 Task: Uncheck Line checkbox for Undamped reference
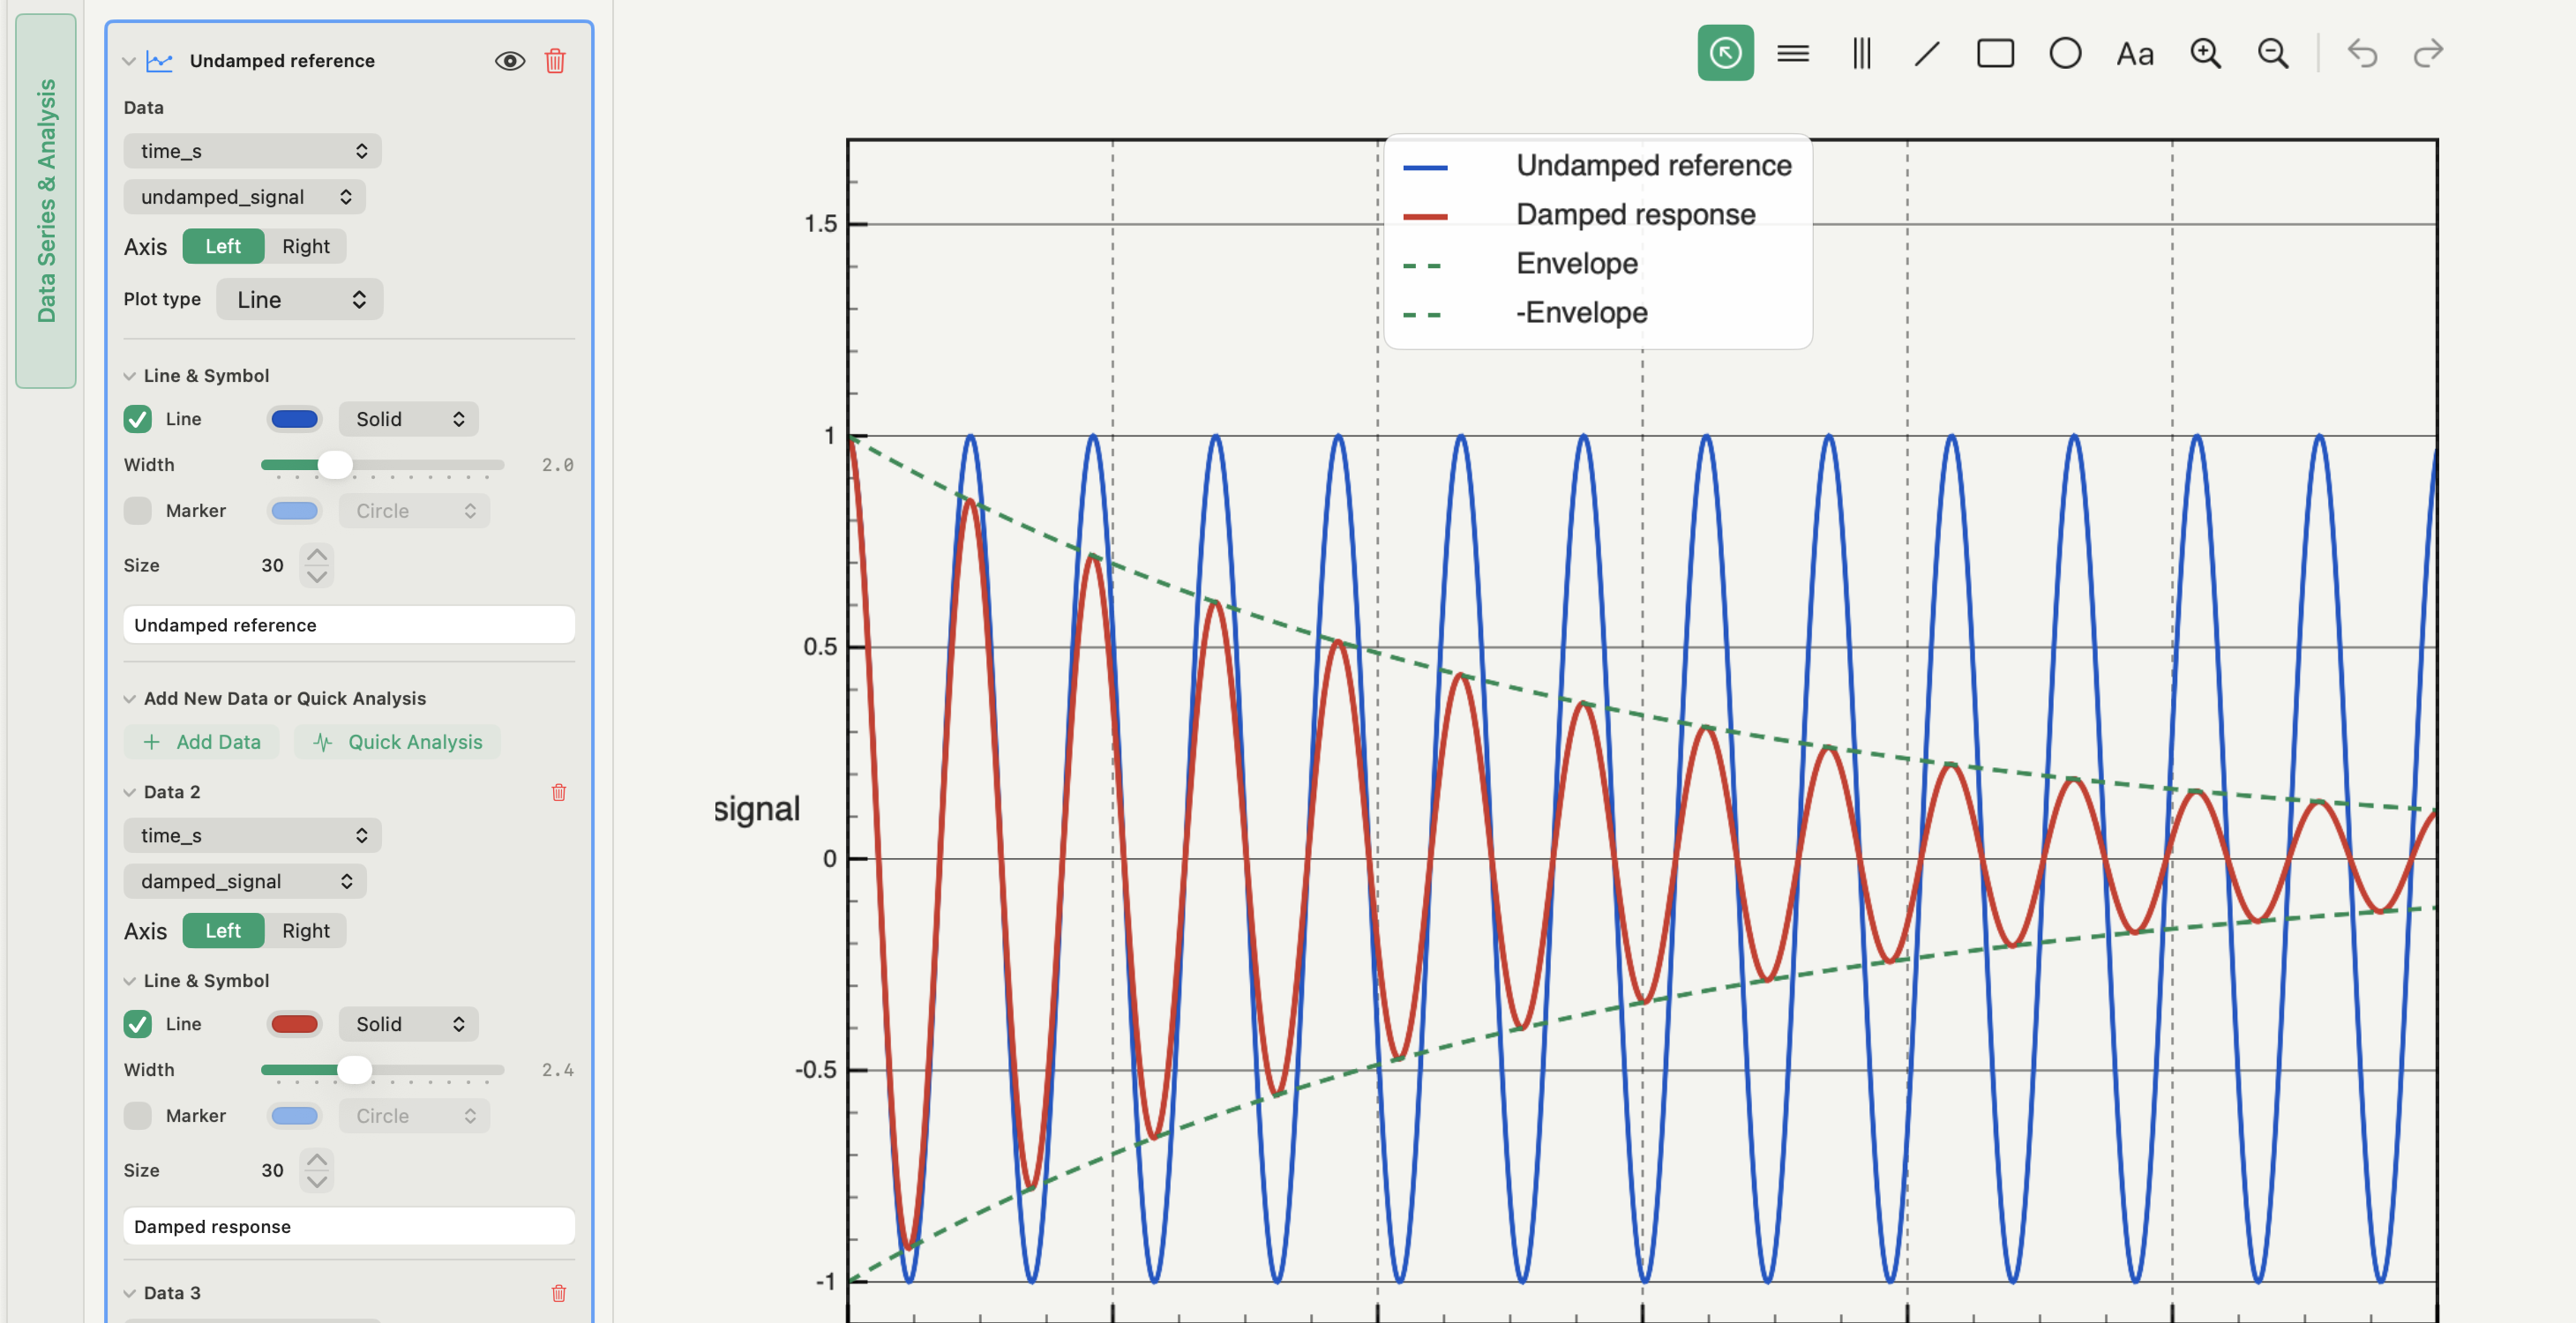(138, 419)
